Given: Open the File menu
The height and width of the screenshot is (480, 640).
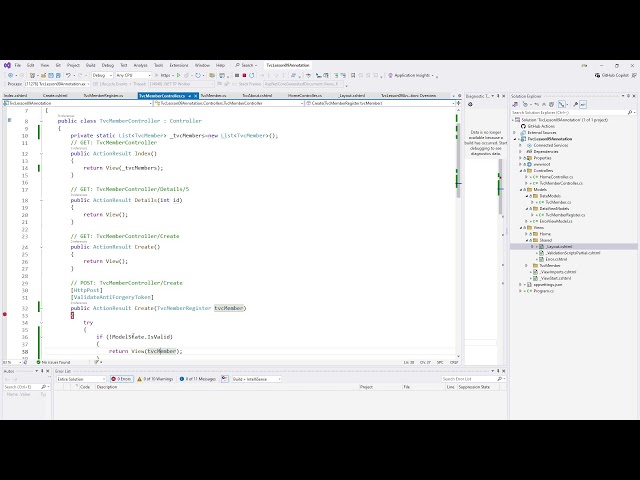Looking at the screenshot, I should pos(18,65).
